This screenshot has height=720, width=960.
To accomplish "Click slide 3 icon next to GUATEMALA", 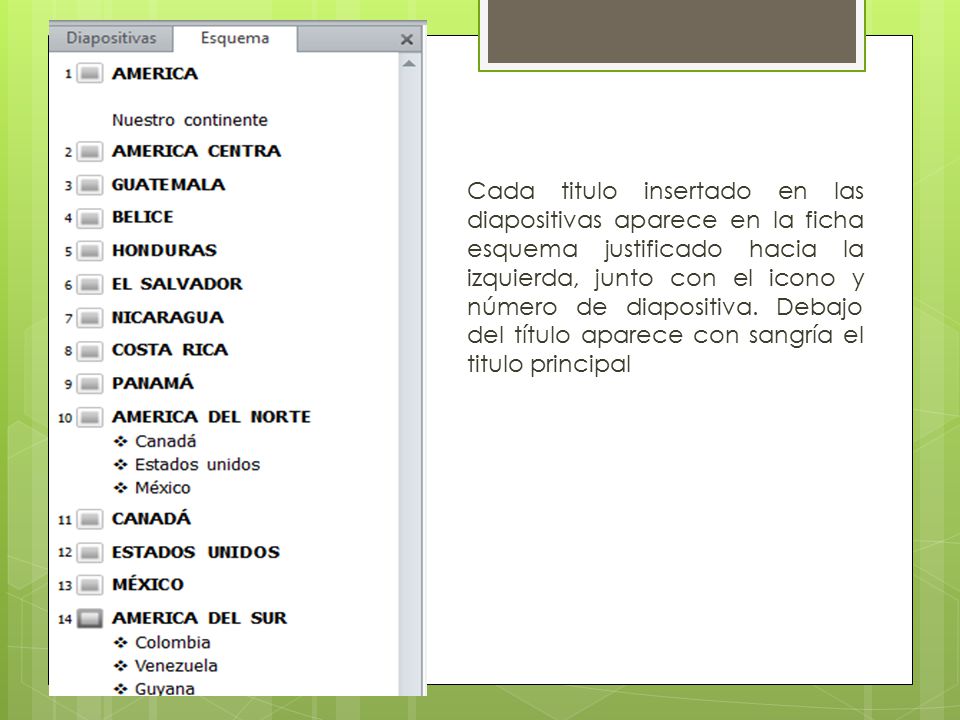I will pos(90,185).
